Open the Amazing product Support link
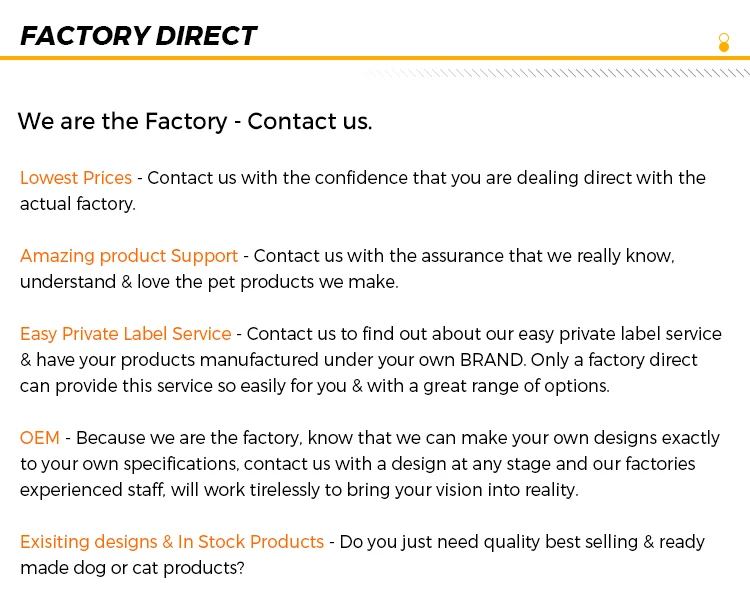 pyautogui.click(x=129, y=256)
